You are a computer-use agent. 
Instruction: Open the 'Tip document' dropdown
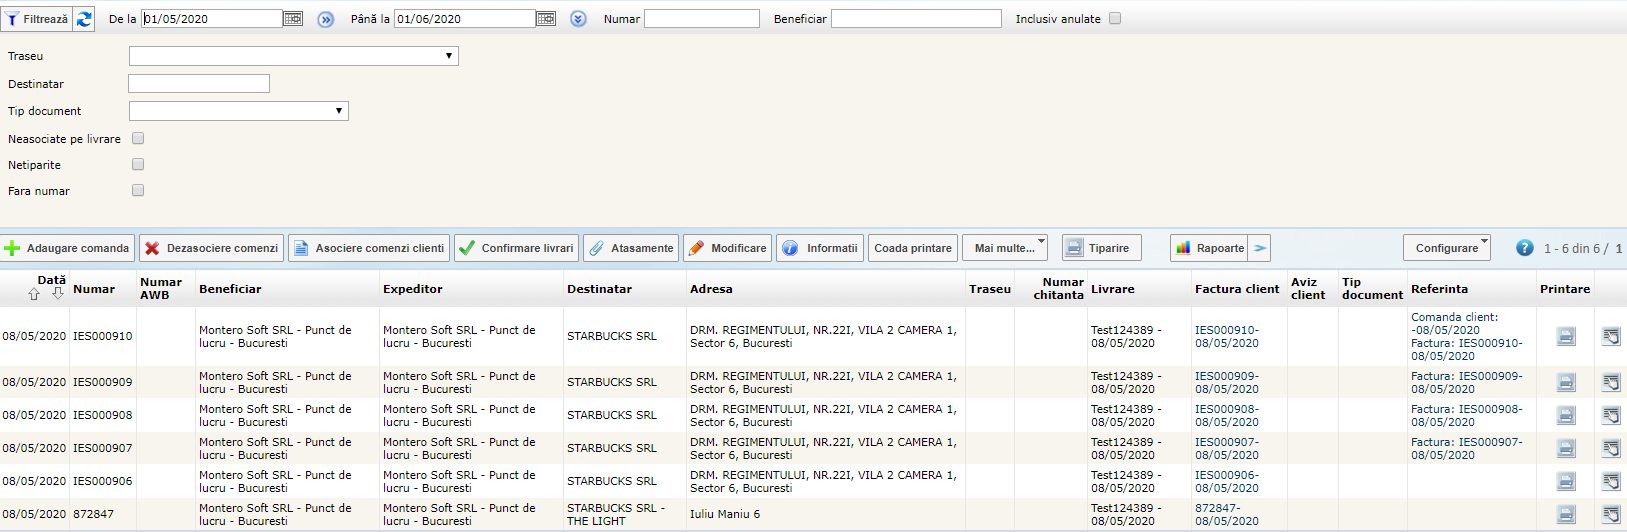[238, 111]
